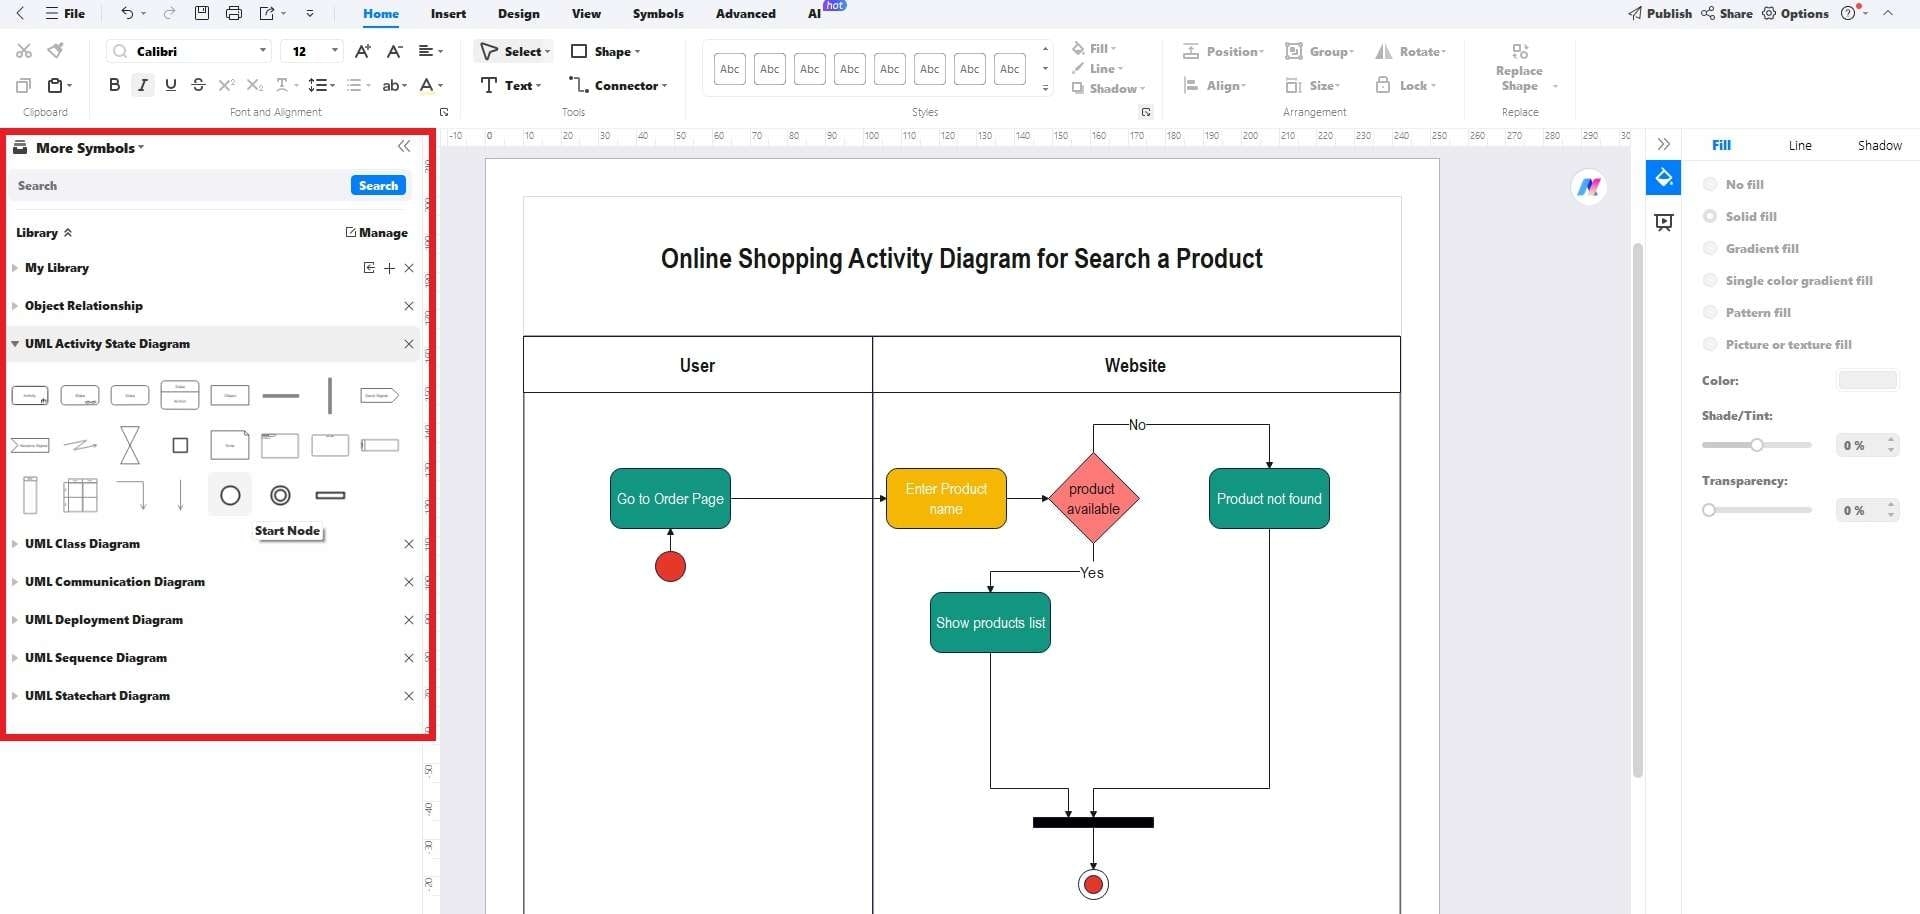Viewport: 1920px width, 914px height.
Task: Switch to the Insert ribbon tab
Action: [448, 14]
